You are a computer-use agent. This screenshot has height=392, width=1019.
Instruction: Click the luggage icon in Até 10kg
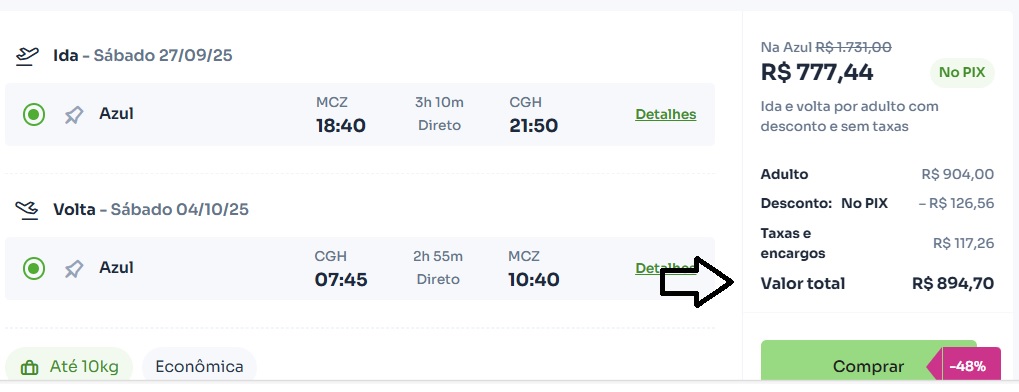29,367
